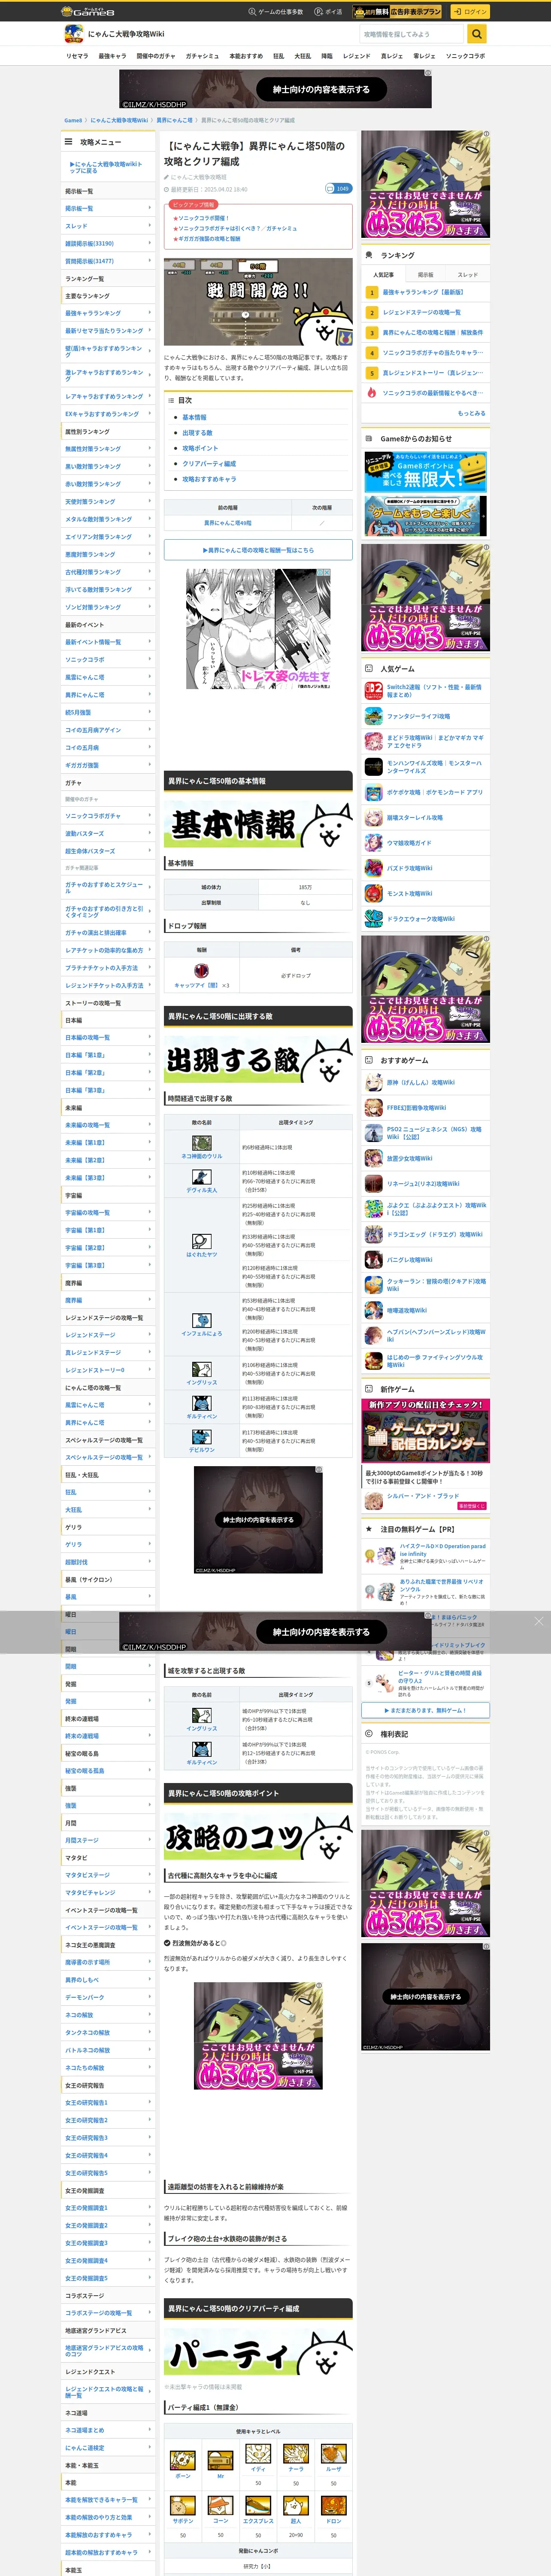Expand the スレッド sidebar arrow
Image resolution: width=551 pixels, height=2576 pixels.
click(x=150, y=225)
